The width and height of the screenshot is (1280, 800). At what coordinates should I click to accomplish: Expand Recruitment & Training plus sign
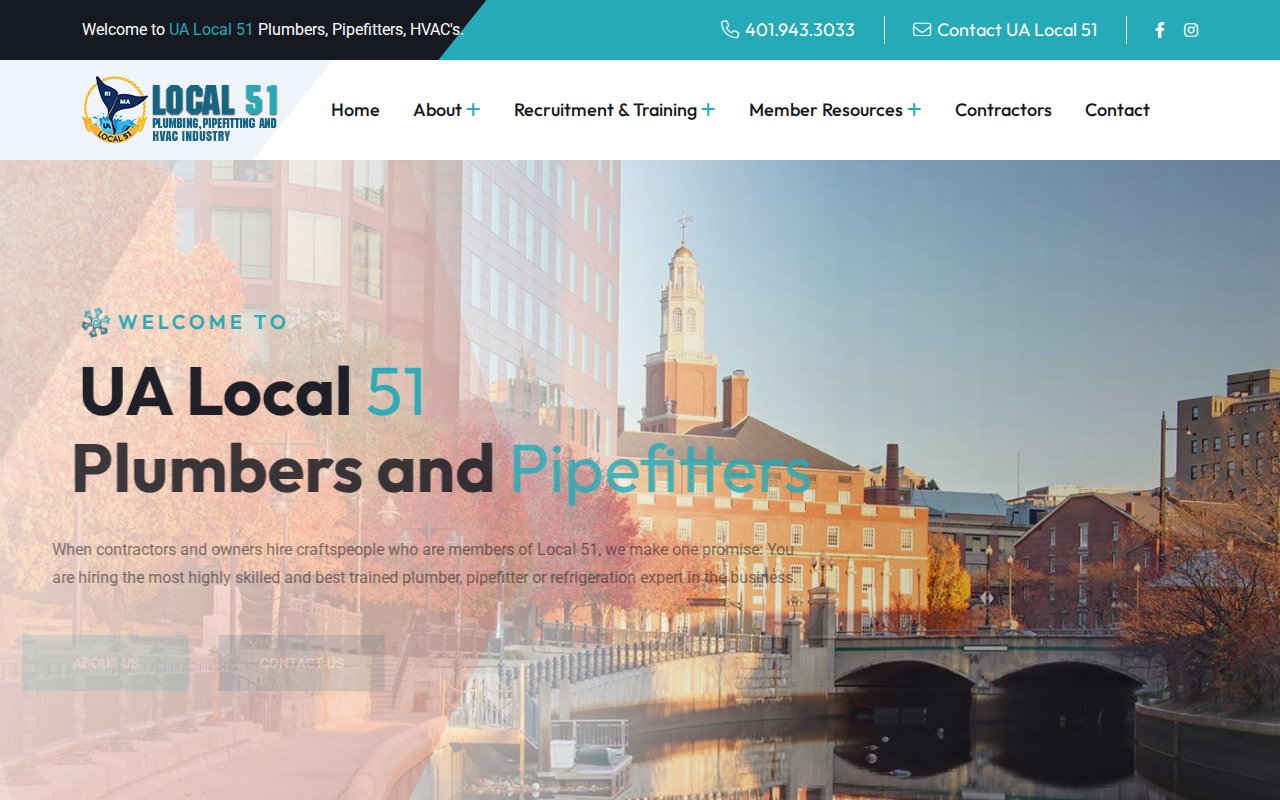pyautogui.click(x=708, y=110)
